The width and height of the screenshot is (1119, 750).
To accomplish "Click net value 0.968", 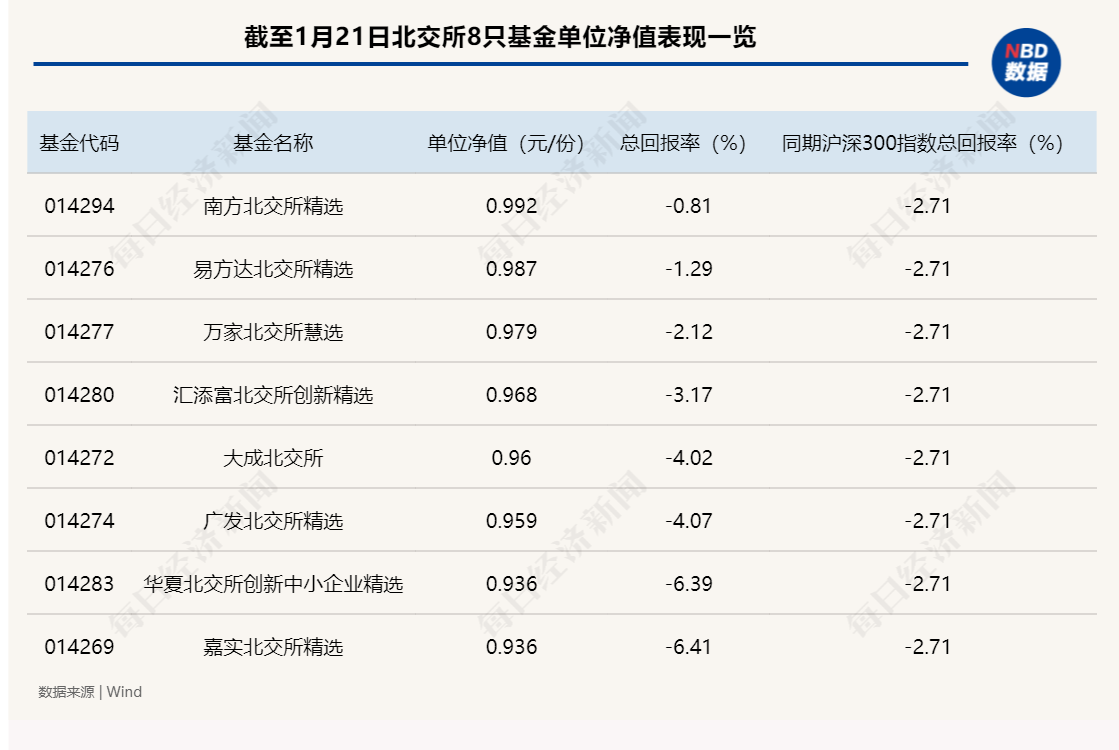I will coord(511,395).
